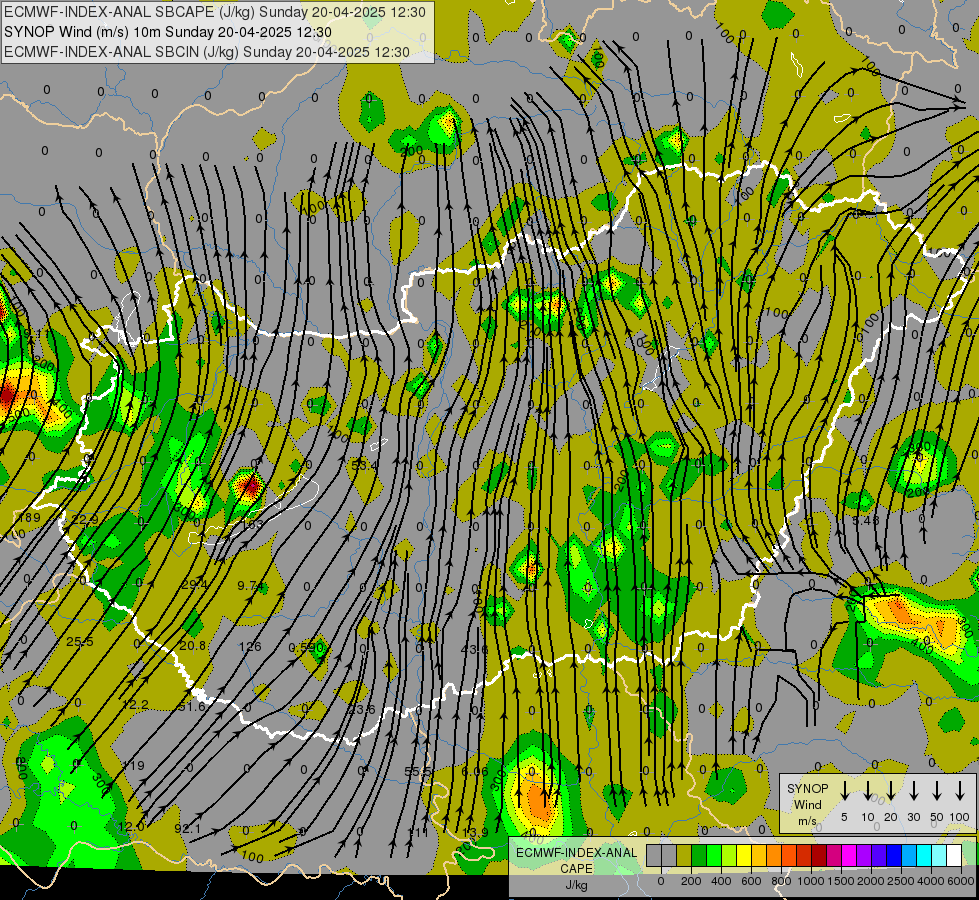Click the ECMWF-INDEX-ANAL CAPE legend label
979x900 pixels.
(x=576, y=860)
